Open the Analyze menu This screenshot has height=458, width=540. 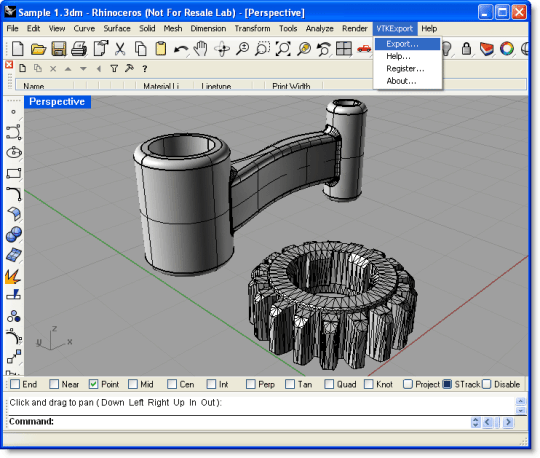pos(320,29)
